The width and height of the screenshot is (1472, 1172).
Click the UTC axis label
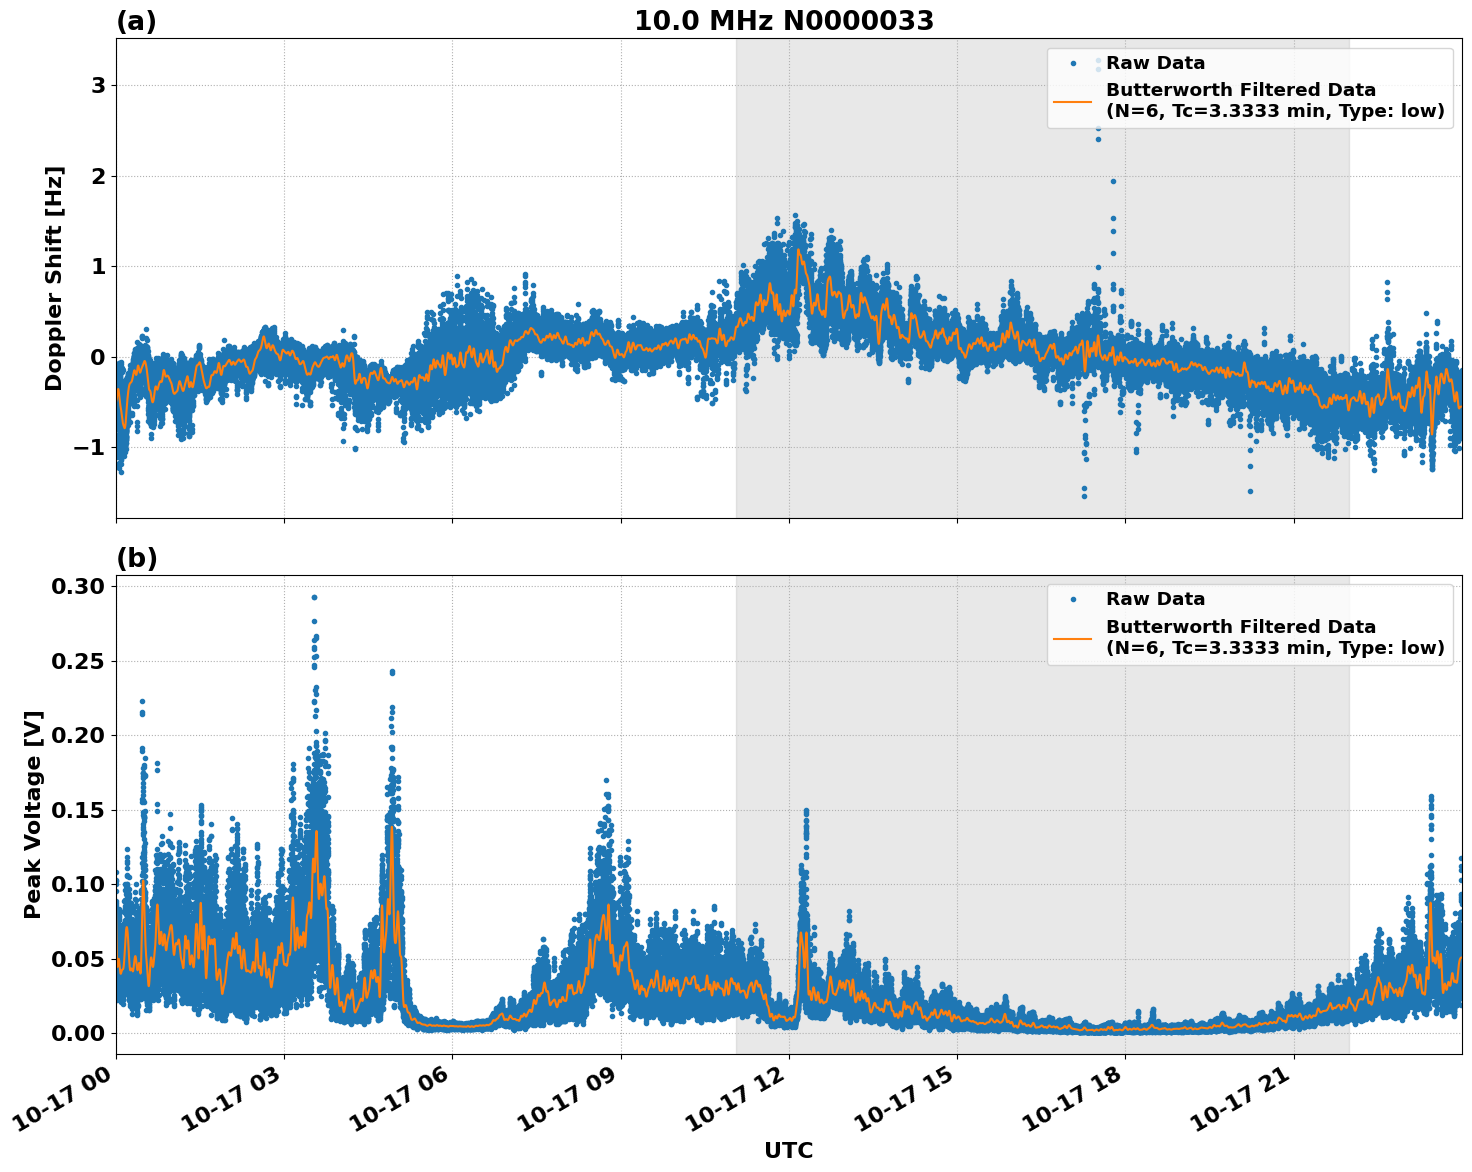(x=786, y=1151)
